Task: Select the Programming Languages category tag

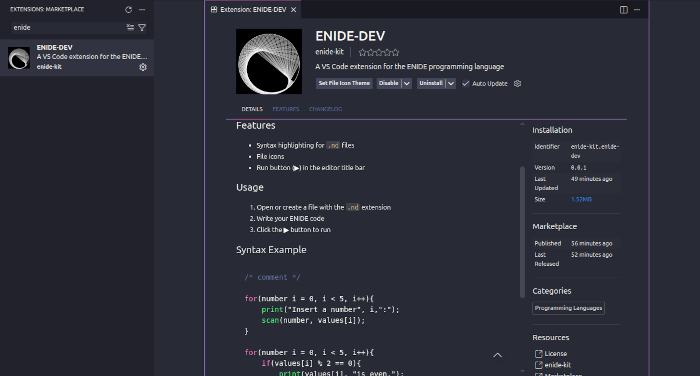Action: tap(568, 308)
